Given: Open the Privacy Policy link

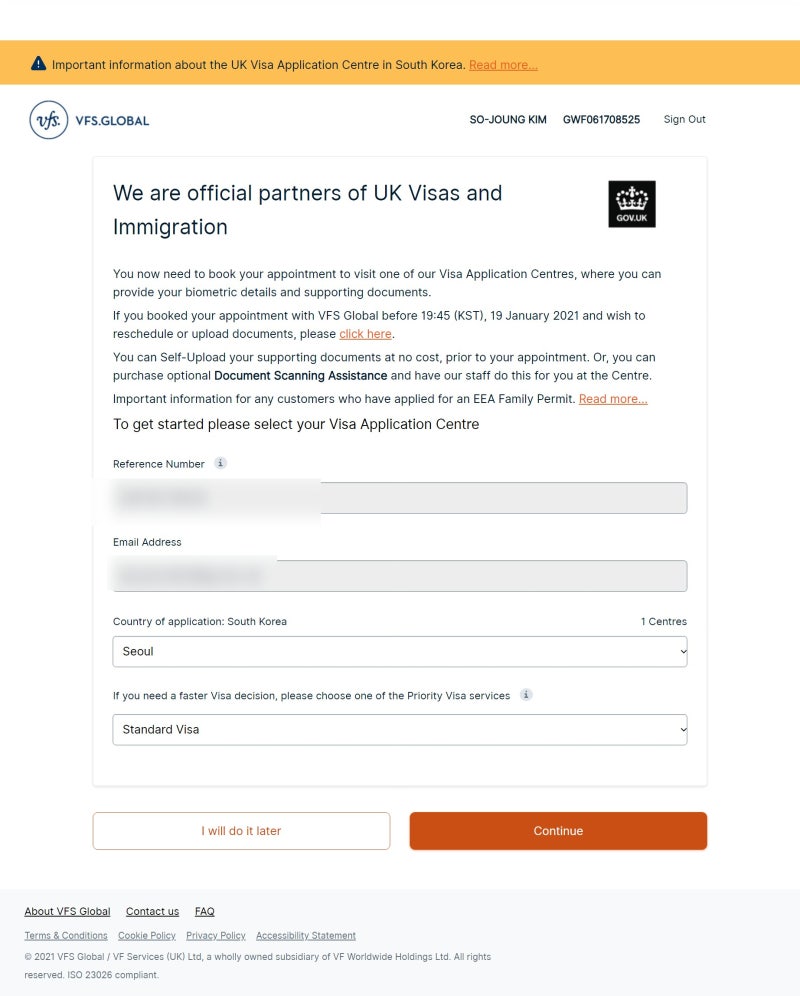Looking at the screenshot, I should coord(215,936).
